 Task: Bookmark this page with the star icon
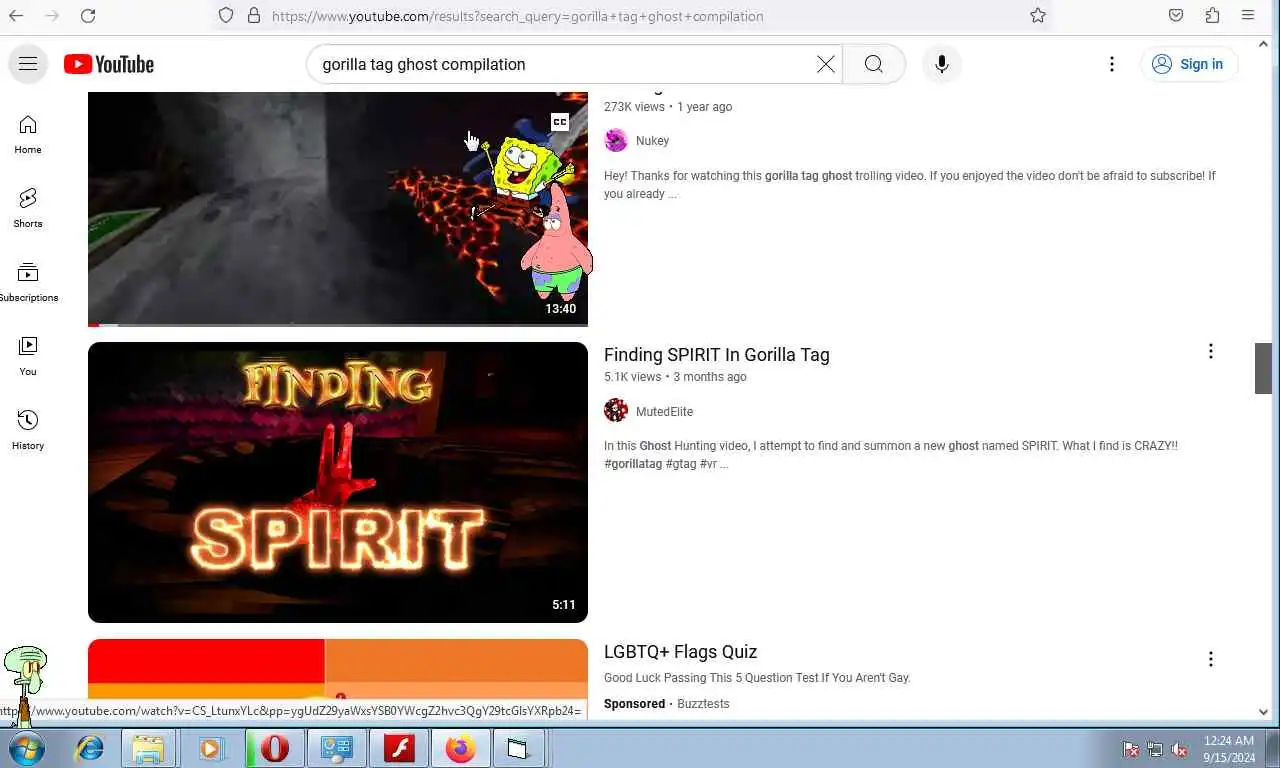tap(1038, 16)
